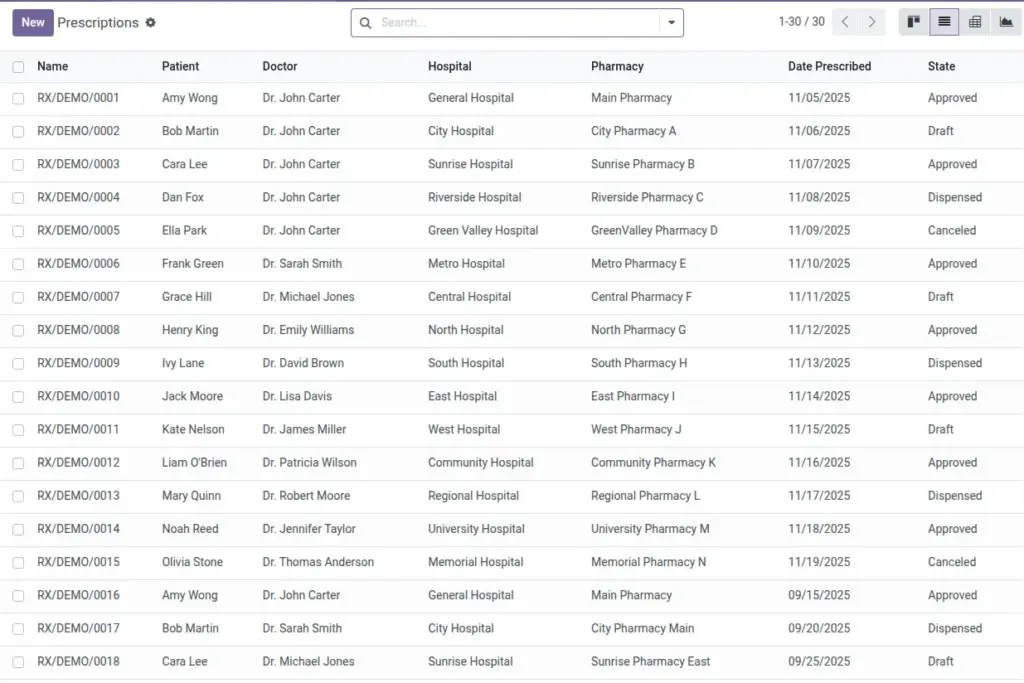Check the box for RX/DEMO/0001

point(18,99)
